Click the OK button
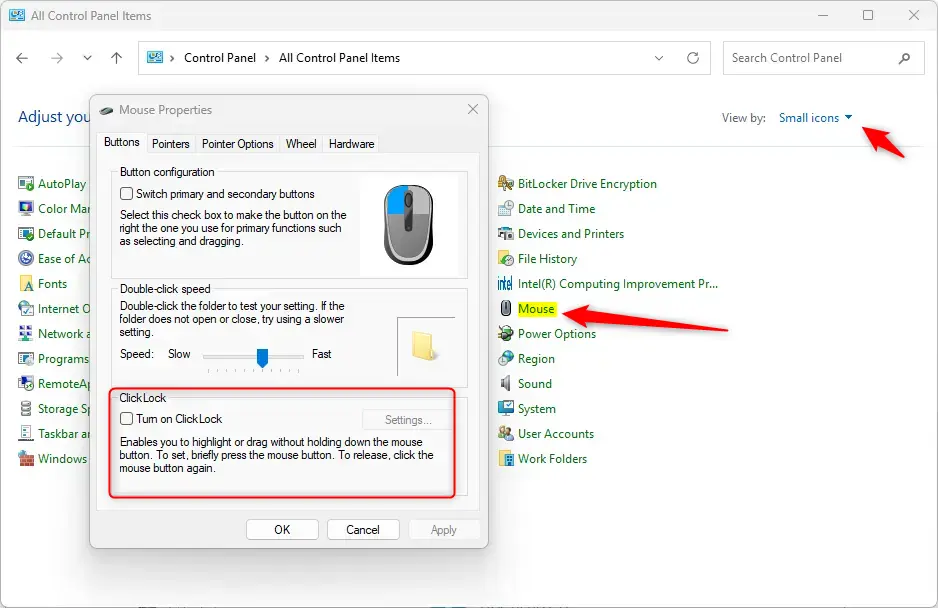938x608 pixels. point(282,530)
